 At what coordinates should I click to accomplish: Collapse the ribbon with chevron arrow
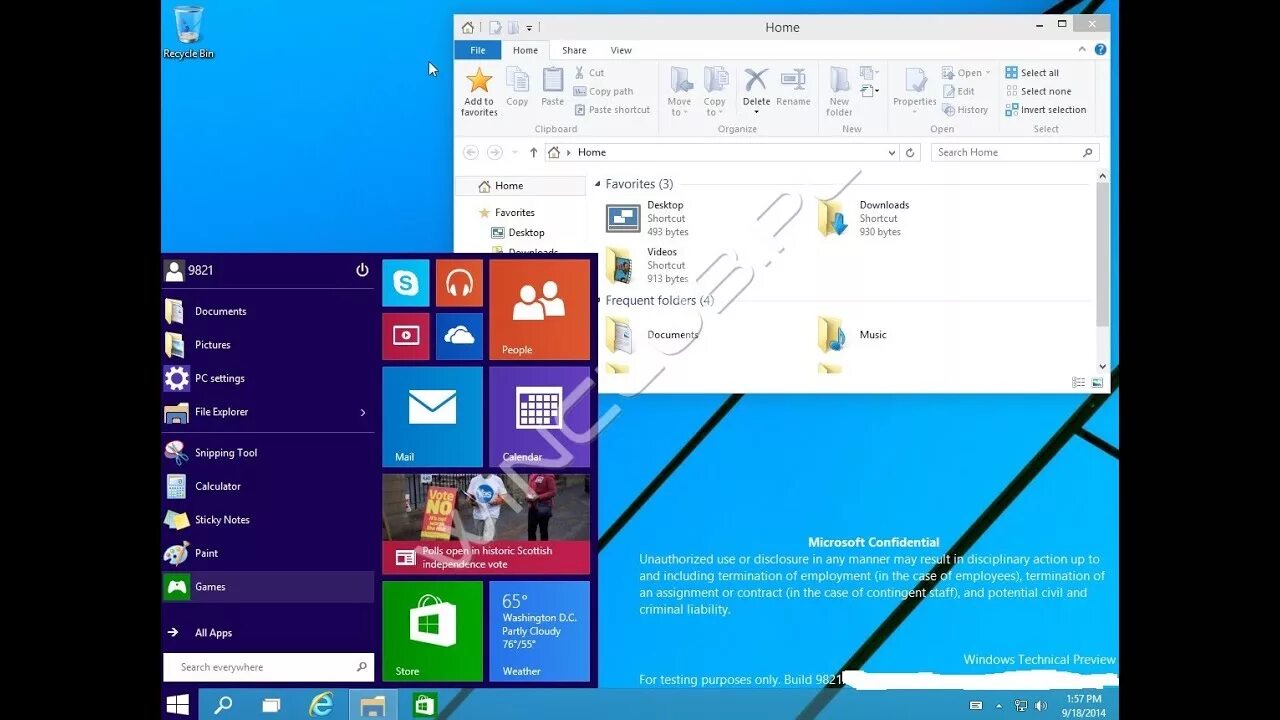(x=1082, y=49)
